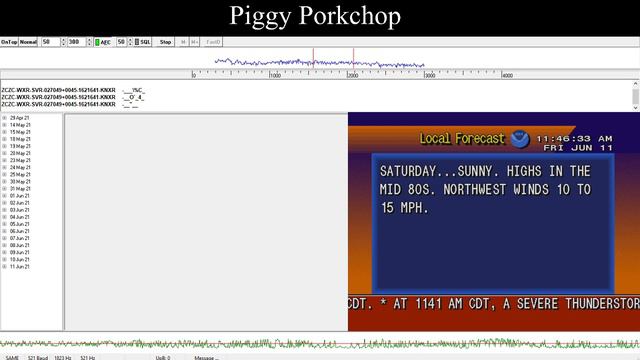Click the input field showing 300
The height and width of the screenshot is (360, 640).
click(x=77, y=42)
